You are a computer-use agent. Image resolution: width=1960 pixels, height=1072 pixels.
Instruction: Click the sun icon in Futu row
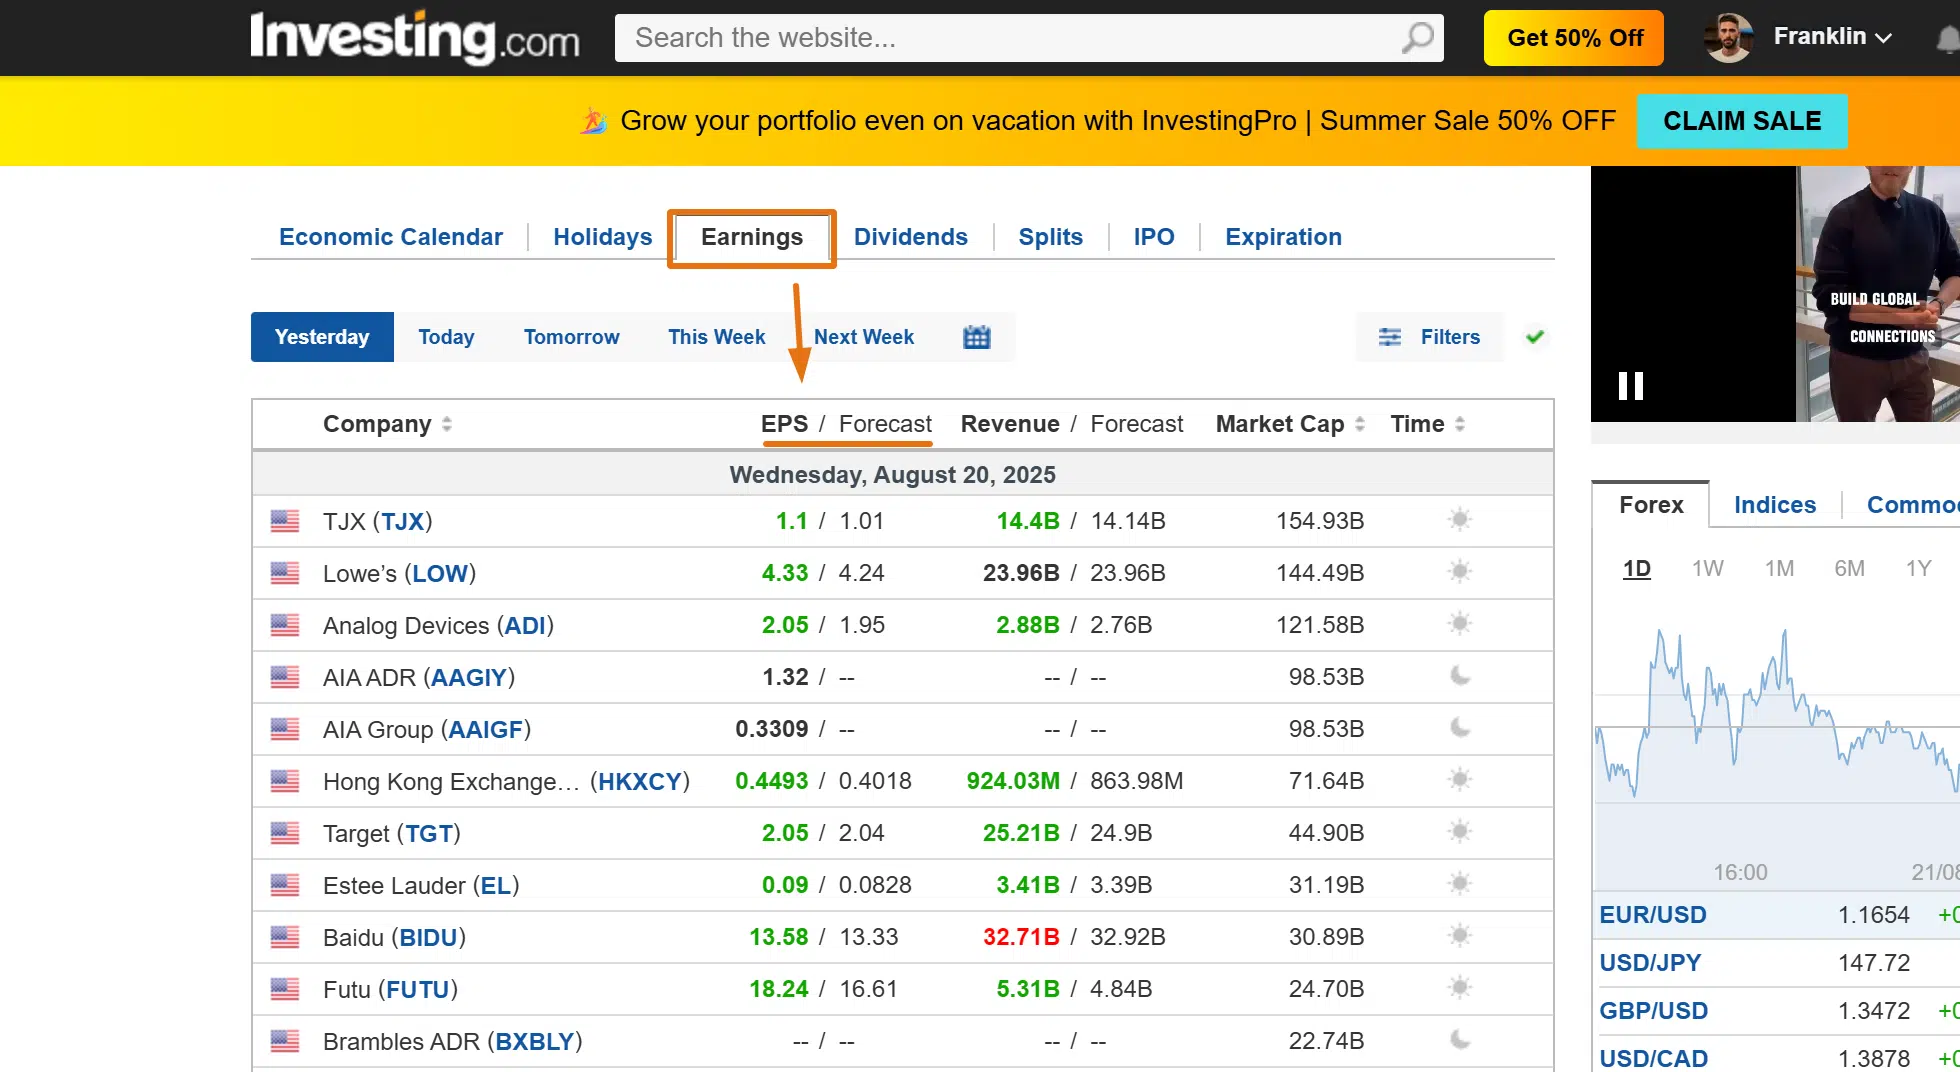[x=1460, y=988]
